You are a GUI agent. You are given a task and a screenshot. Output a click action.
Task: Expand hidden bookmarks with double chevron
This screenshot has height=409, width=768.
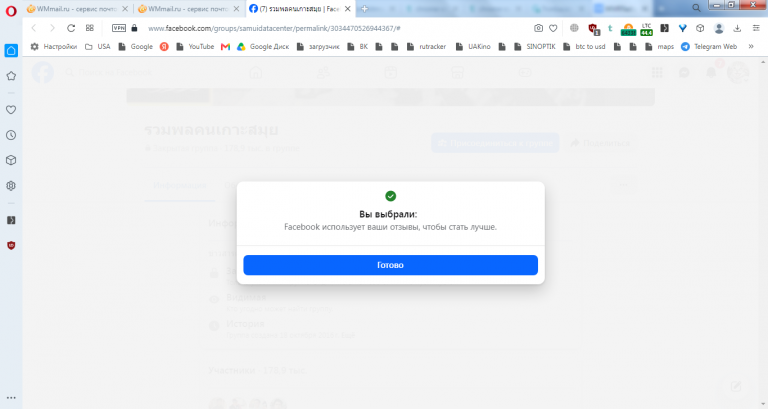point(751,47)
